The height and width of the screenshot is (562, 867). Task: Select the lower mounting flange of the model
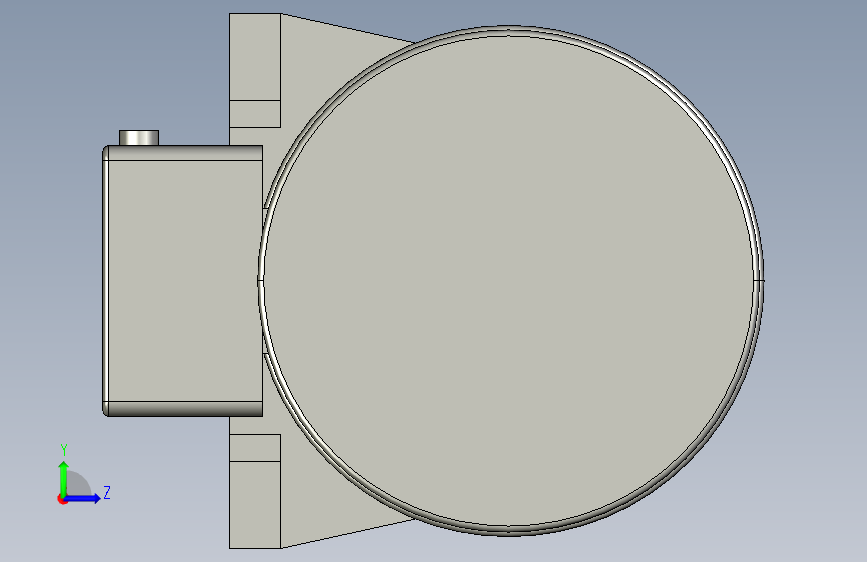pyautogui.click(x=255, y=491)
